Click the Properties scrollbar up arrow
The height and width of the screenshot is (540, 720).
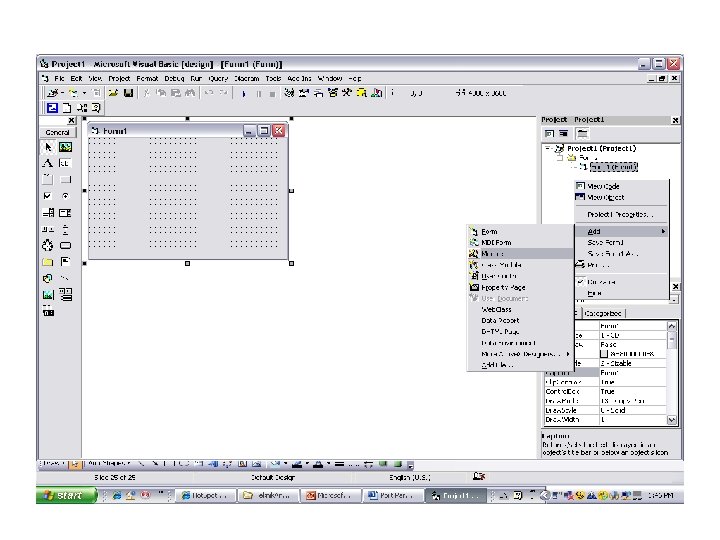pos(672,326)
